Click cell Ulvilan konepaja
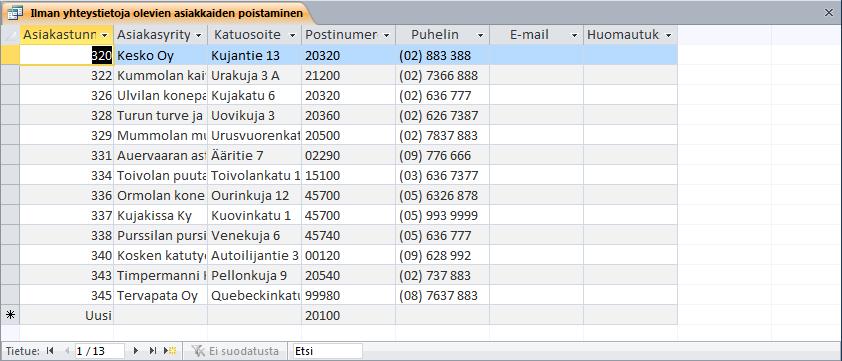This screenshot has width=842, height=361. coord(161,95)
